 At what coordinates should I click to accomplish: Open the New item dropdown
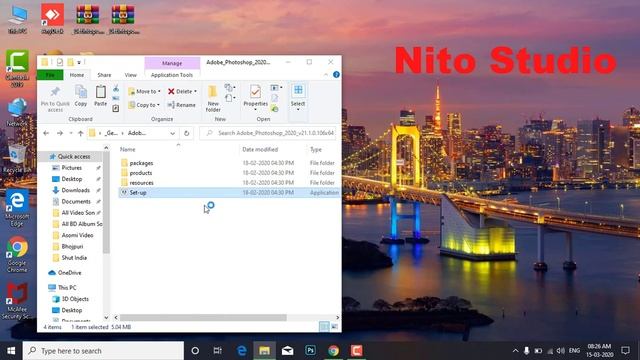[x=230, y=88]
